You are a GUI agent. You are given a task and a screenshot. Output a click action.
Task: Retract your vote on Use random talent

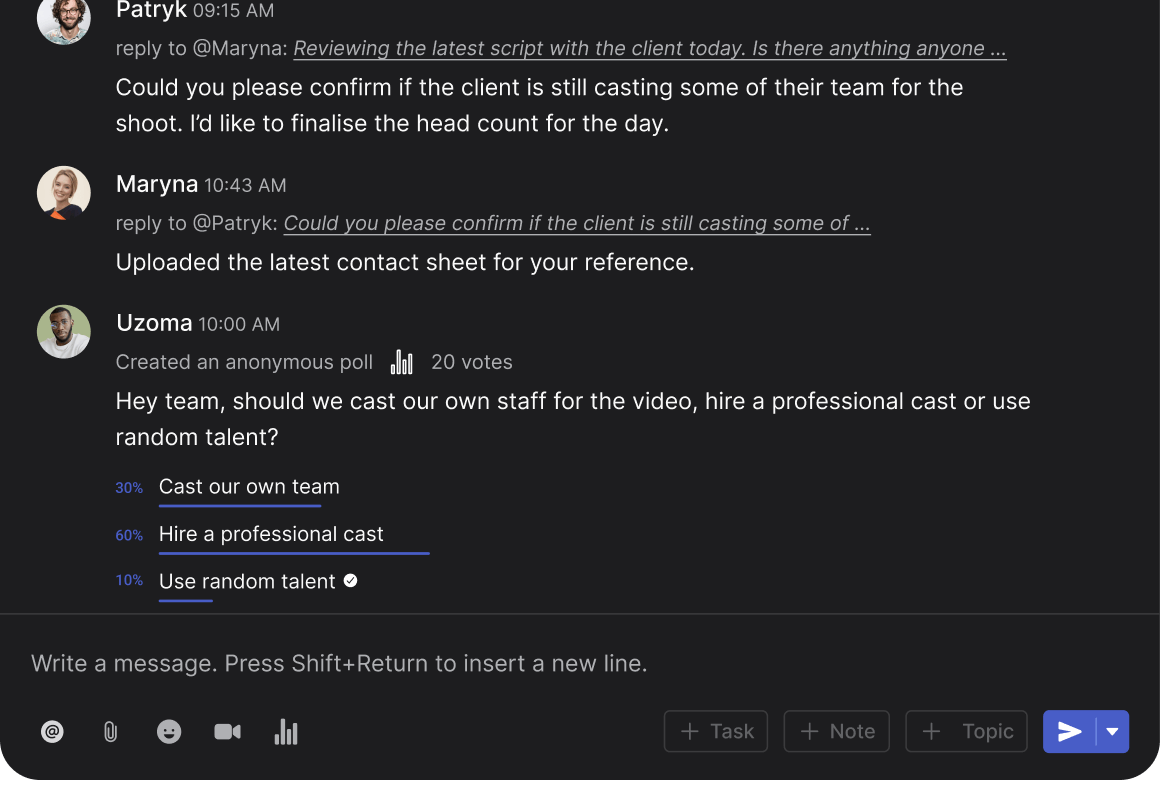click(x=246, y=581)
